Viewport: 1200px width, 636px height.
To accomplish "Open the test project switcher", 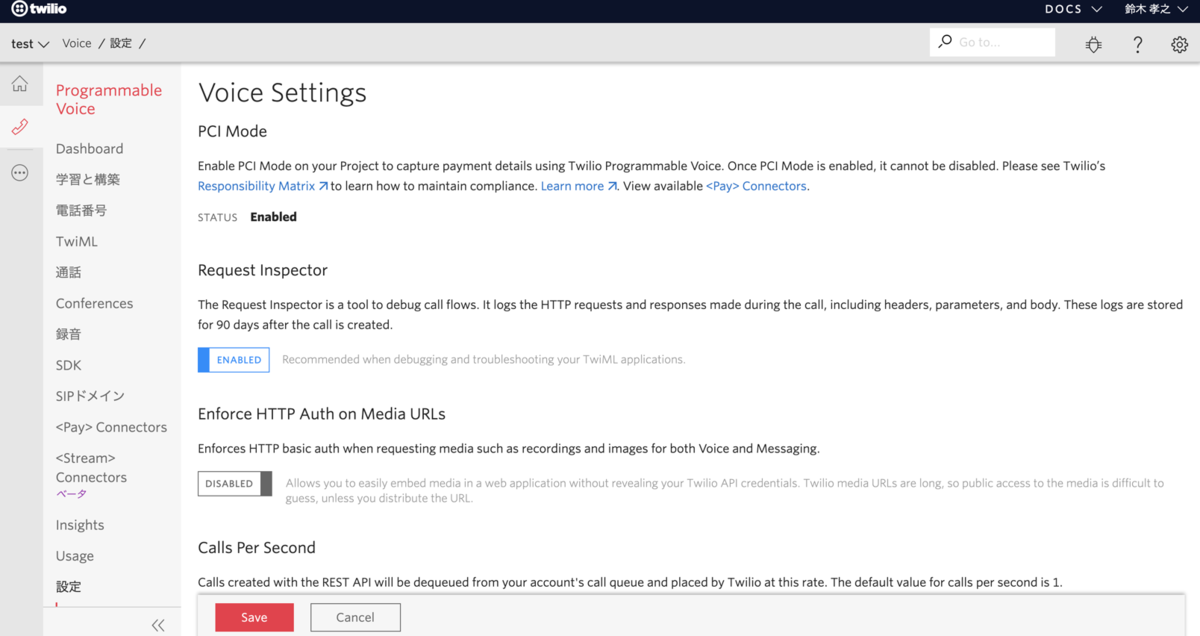I will 30,44.
